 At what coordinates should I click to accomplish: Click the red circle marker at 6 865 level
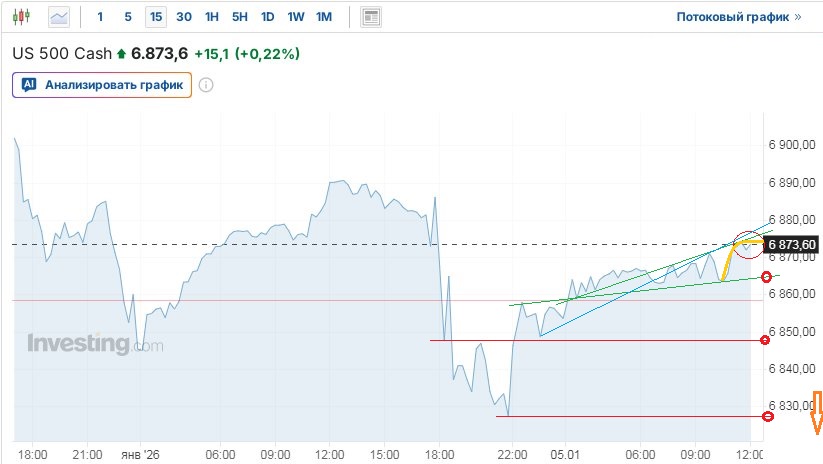(767, 276)
